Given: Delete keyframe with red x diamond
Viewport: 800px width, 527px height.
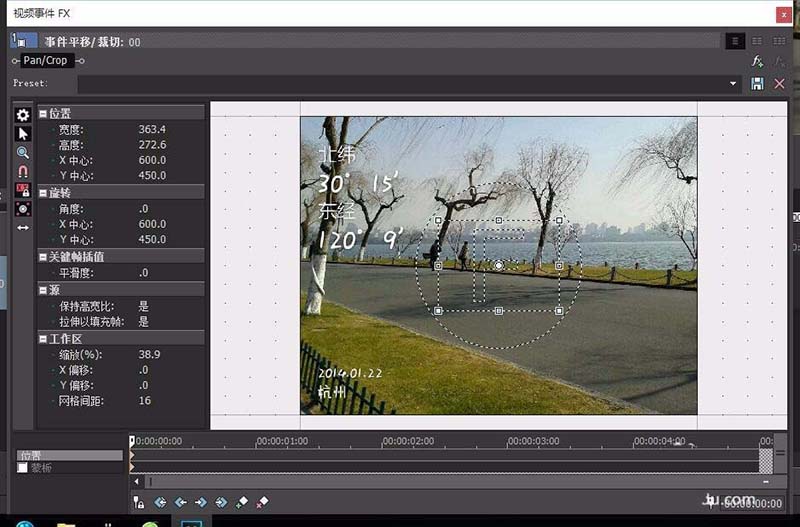Looking at the screenshot, I should coord(262,503).
